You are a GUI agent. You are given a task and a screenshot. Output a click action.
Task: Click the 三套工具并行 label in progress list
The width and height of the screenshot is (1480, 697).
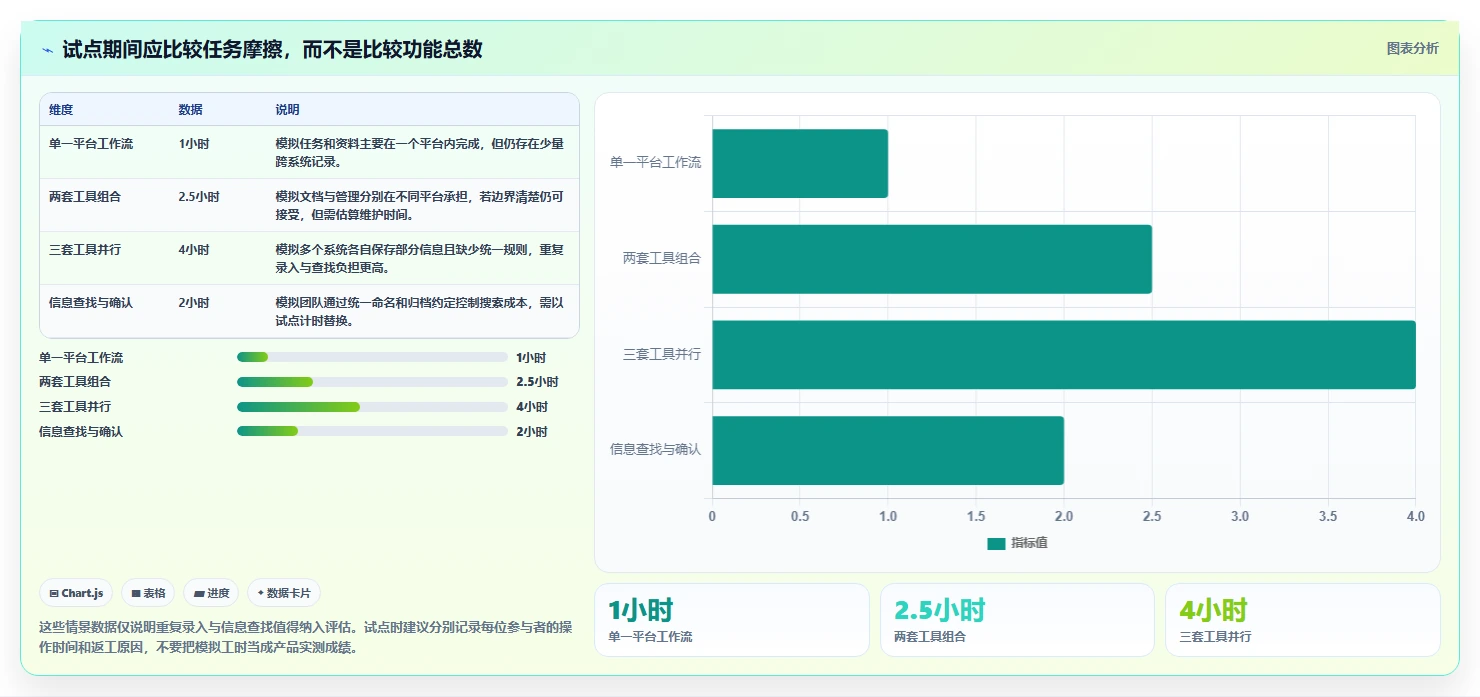pos(75,407)
